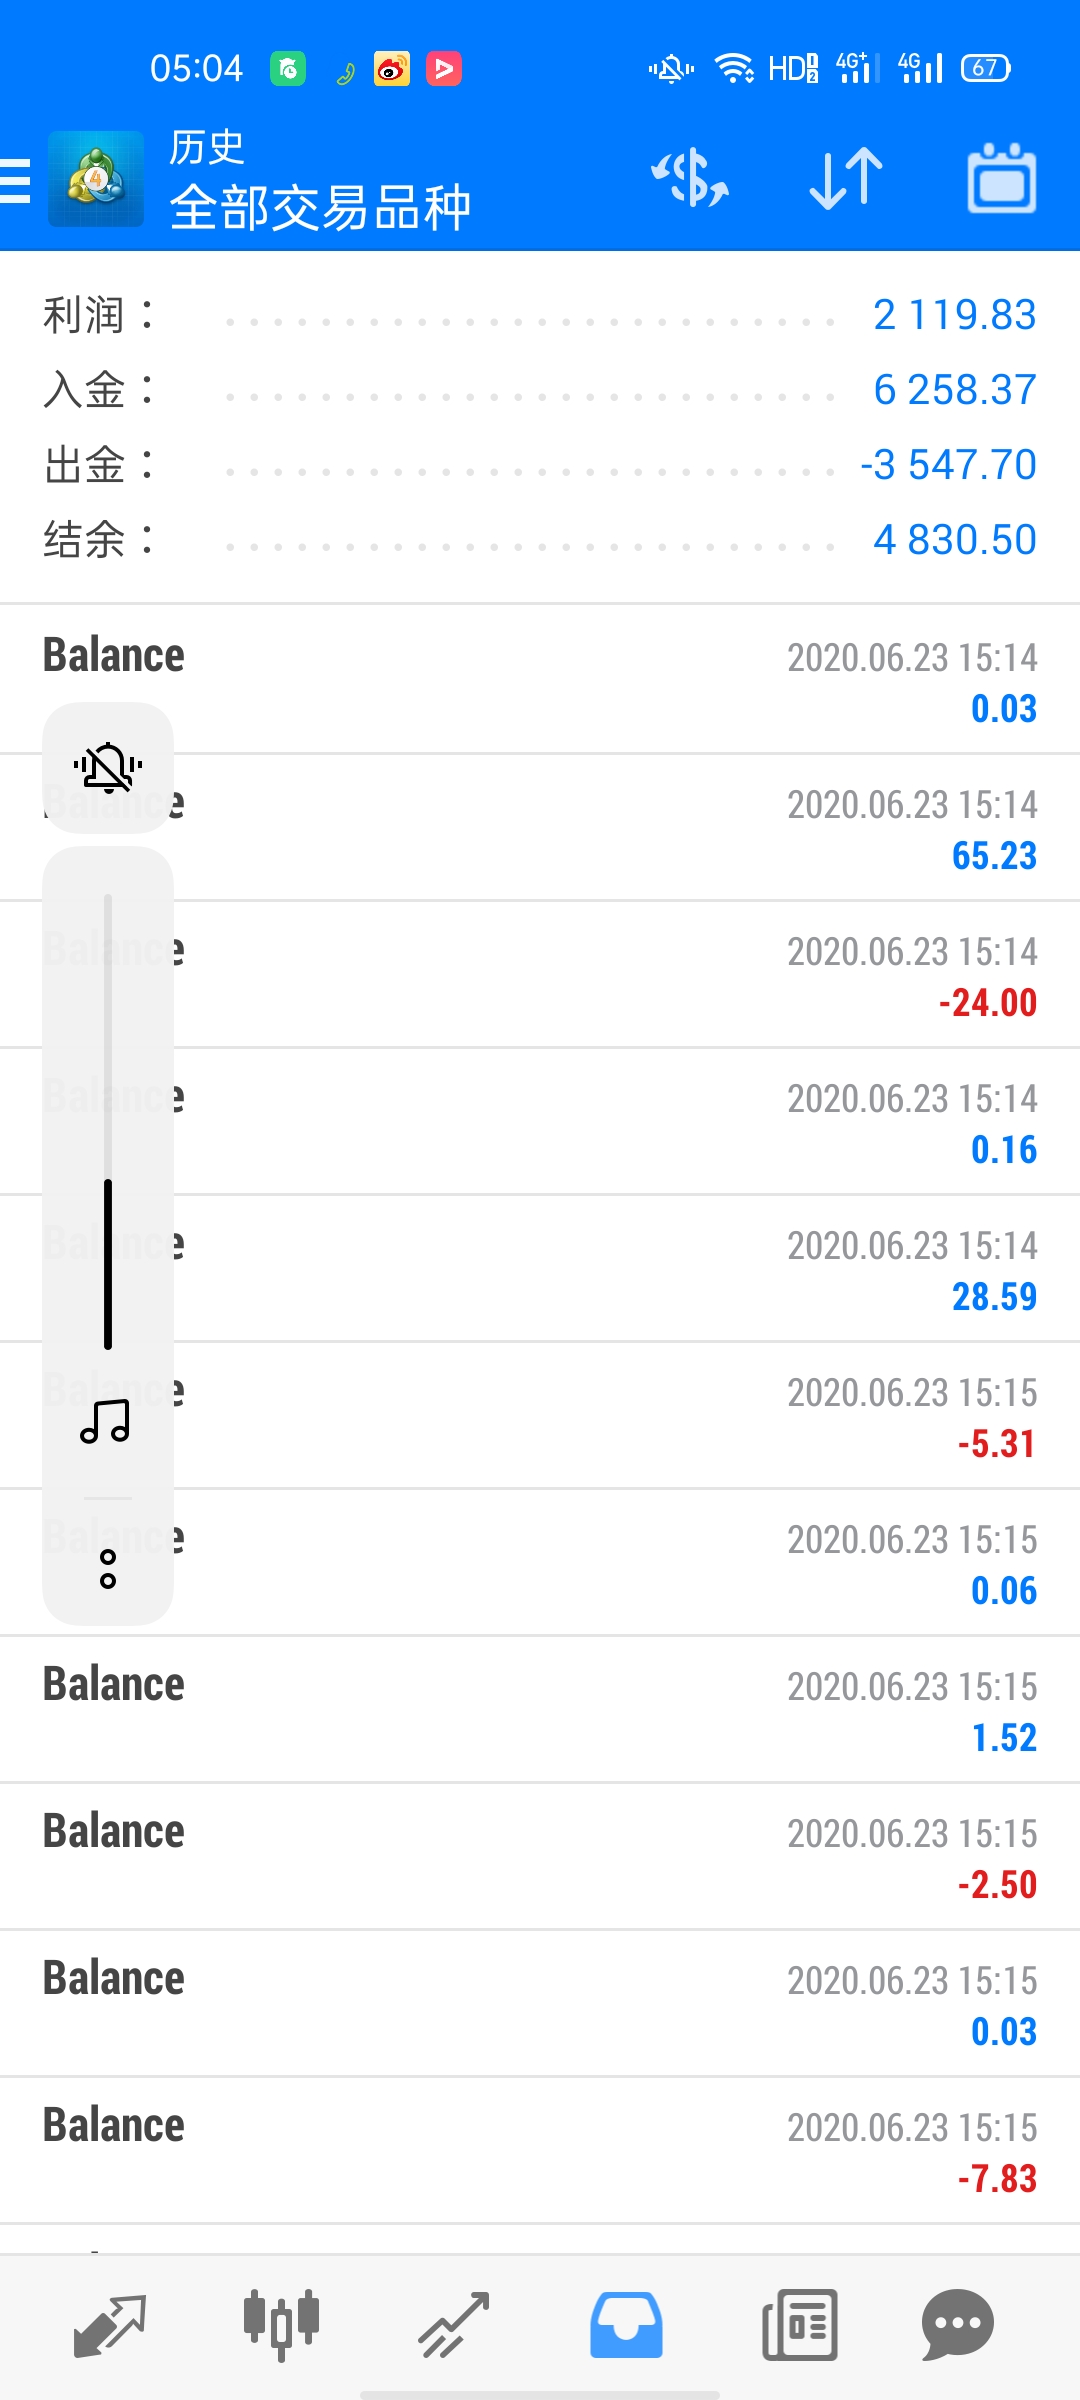Open the candlestick Chart tab
Image resolution: width=1080 pixels, height=2400 pixels.
pos(281,2325)
